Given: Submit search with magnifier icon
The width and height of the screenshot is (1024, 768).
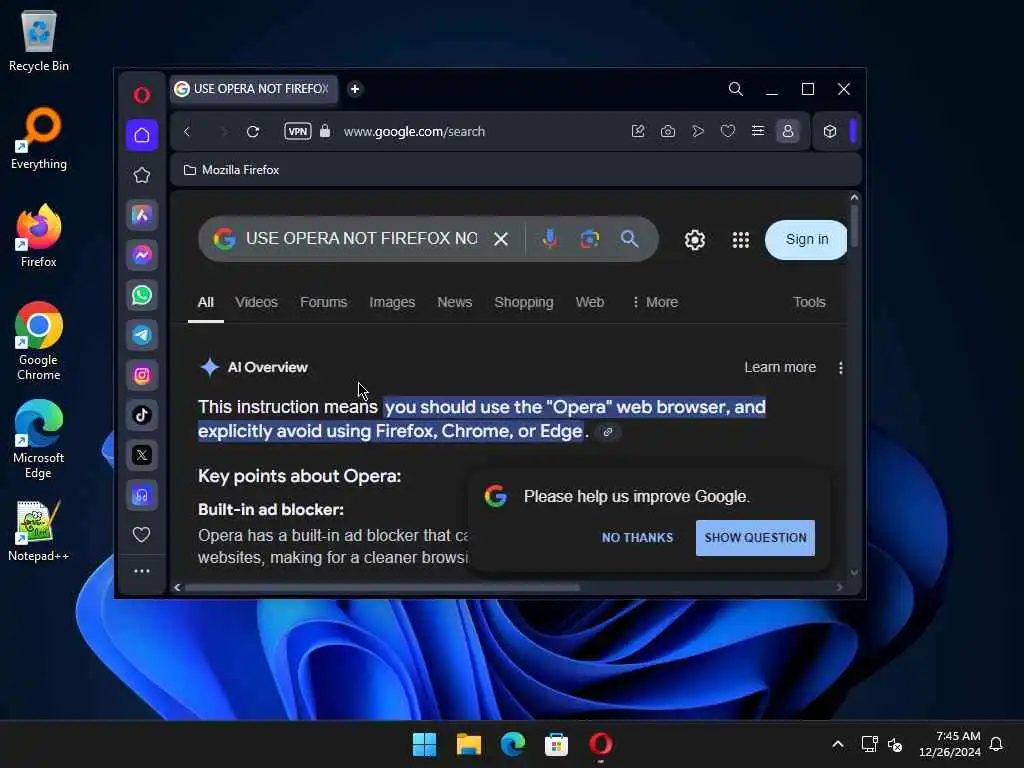Looking at the screenshot, I should [630, 239].
